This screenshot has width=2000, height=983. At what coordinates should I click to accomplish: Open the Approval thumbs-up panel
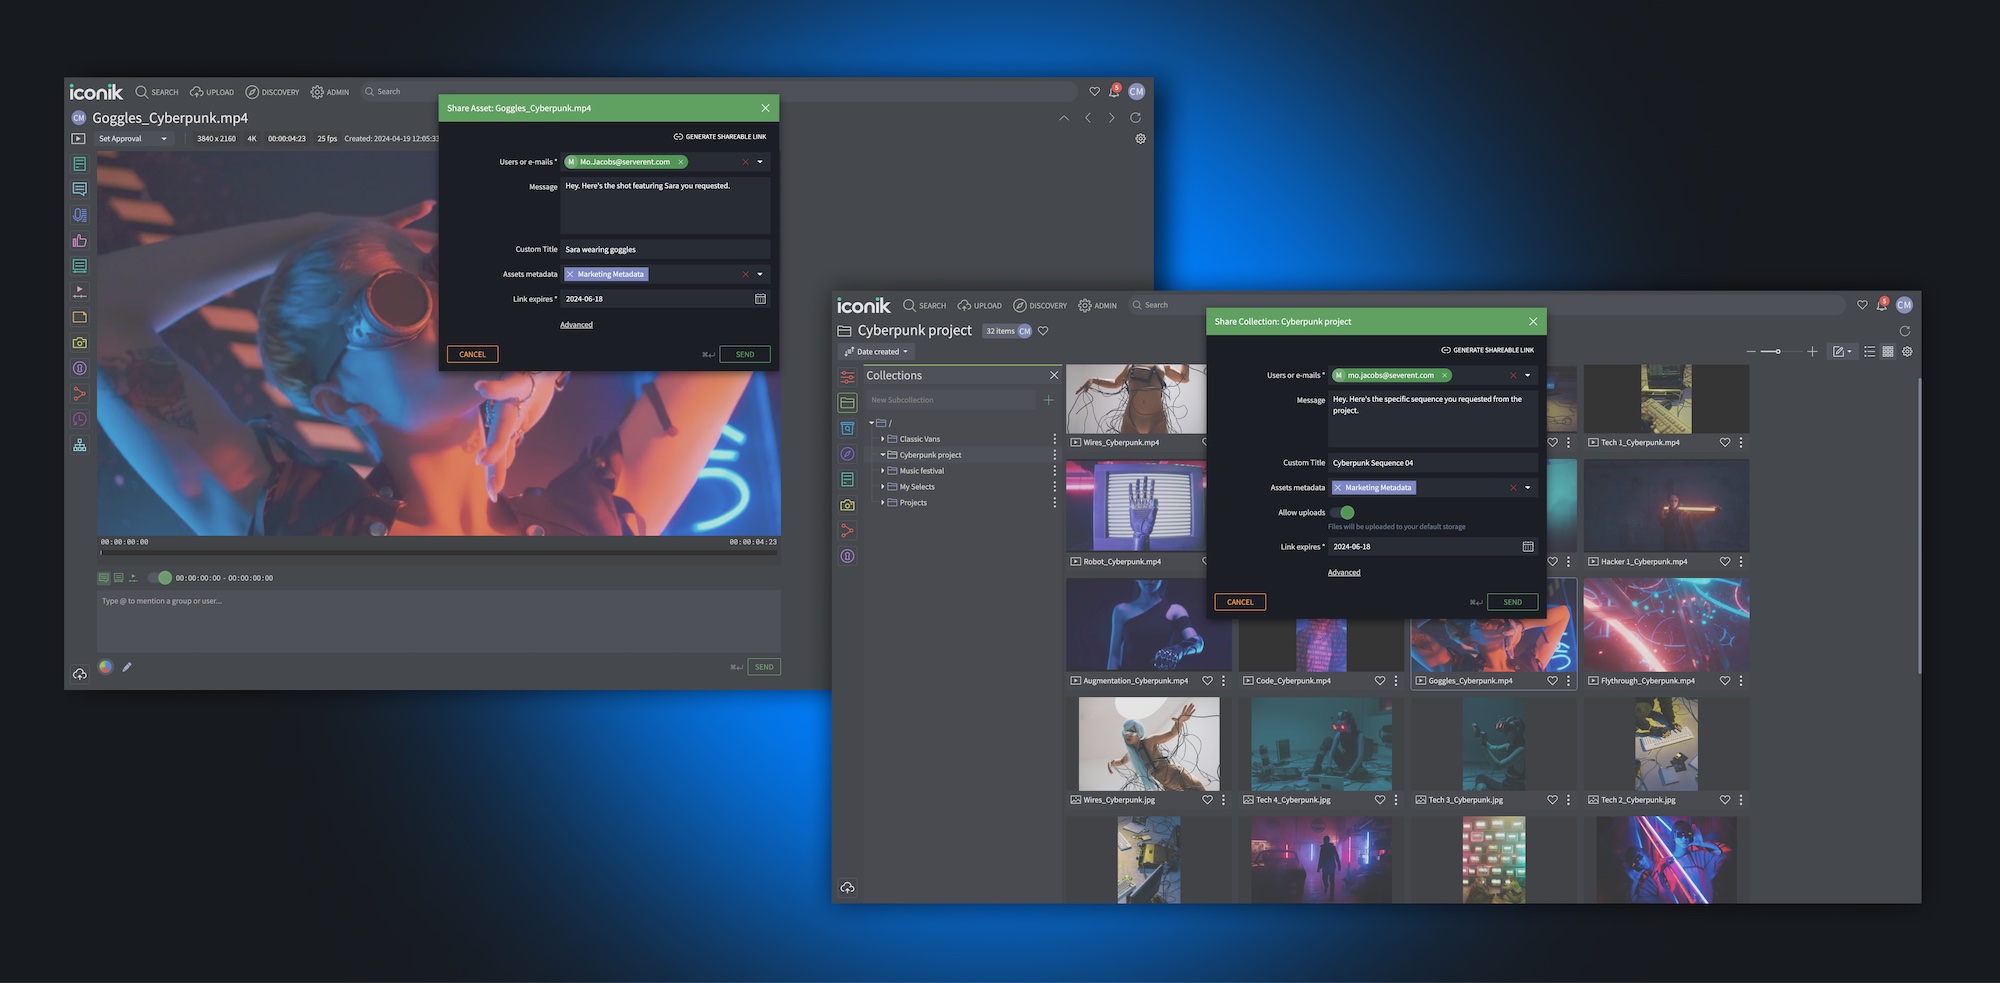(x=79, y=240)
